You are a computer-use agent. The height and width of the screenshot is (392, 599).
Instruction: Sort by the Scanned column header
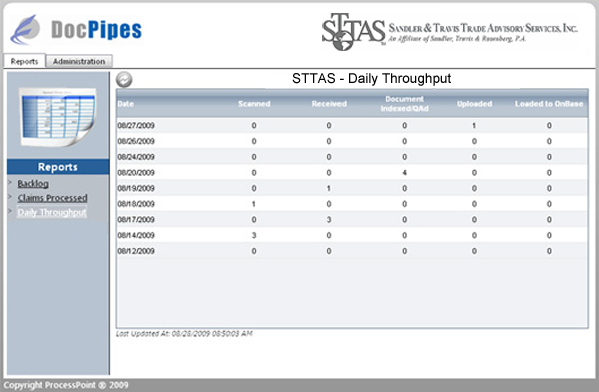click(x=254, y=104)
